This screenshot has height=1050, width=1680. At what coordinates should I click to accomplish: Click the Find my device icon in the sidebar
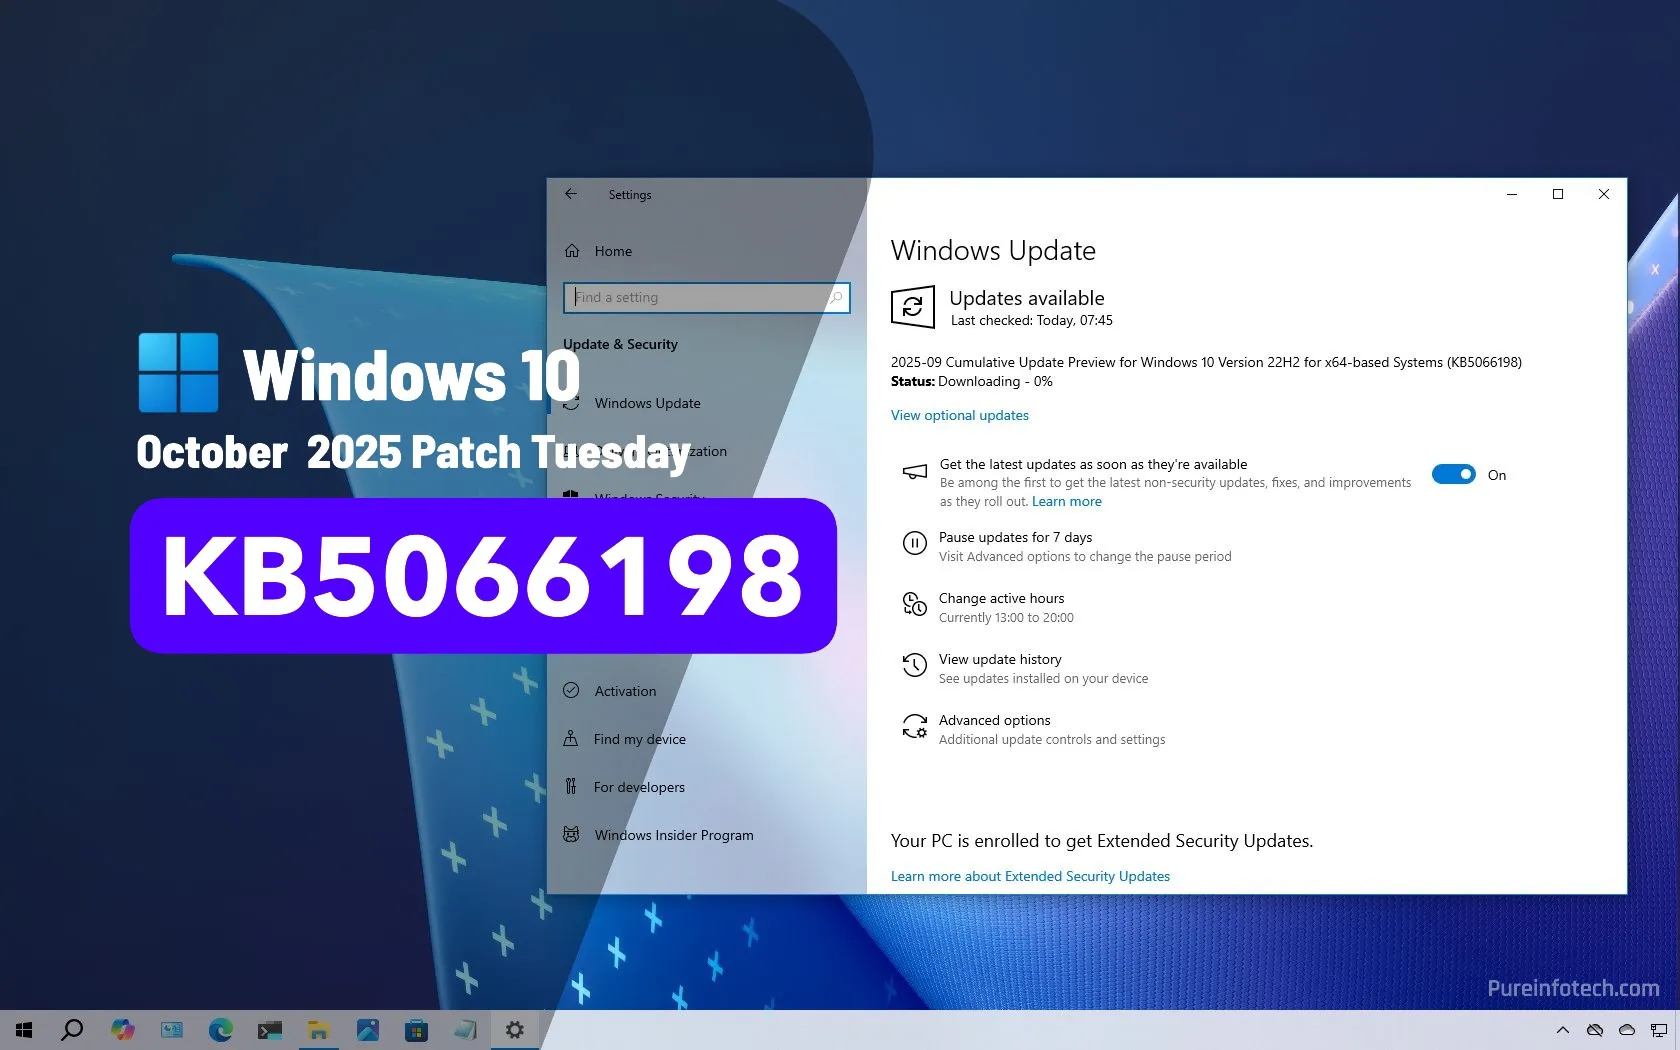point(571,739)
